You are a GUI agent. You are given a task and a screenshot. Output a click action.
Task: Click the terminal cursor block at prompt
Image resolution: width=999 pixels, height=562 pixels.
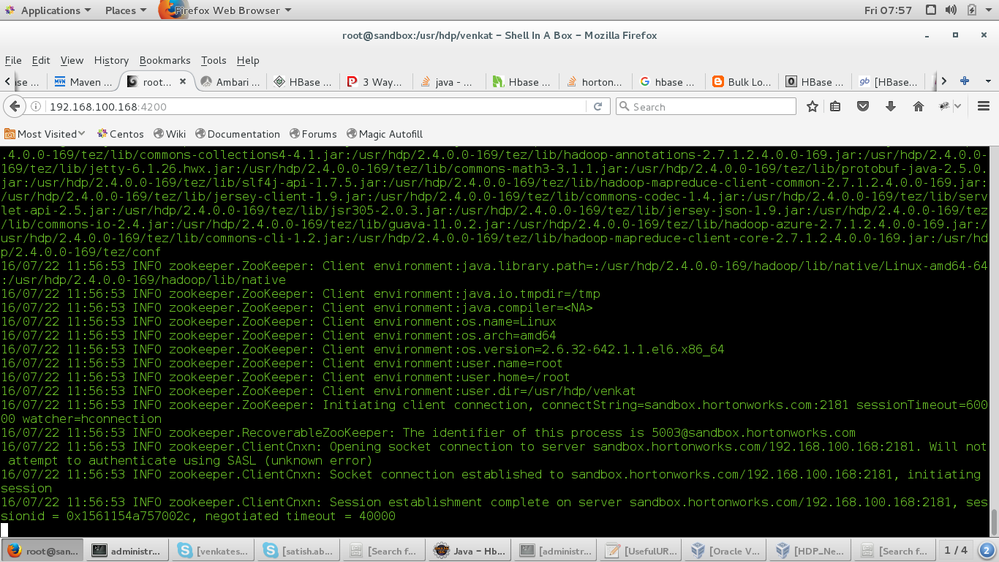pos(4,530)
